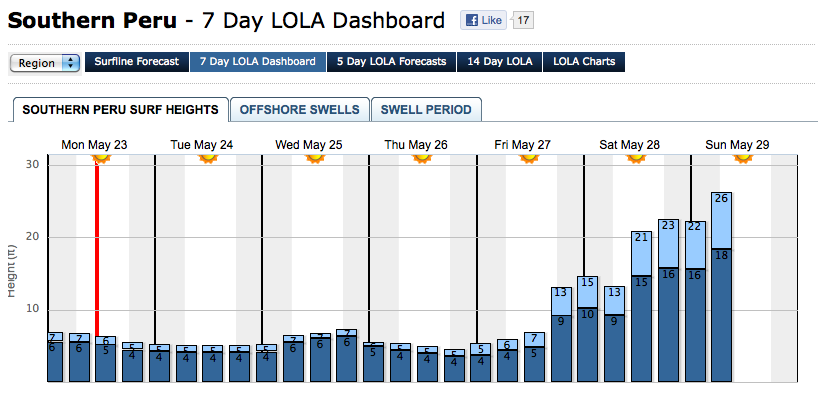The width and height of the screenshot is (821, 393).
Task: Click the Height (ft) axis label
Action: pos(13,271)
